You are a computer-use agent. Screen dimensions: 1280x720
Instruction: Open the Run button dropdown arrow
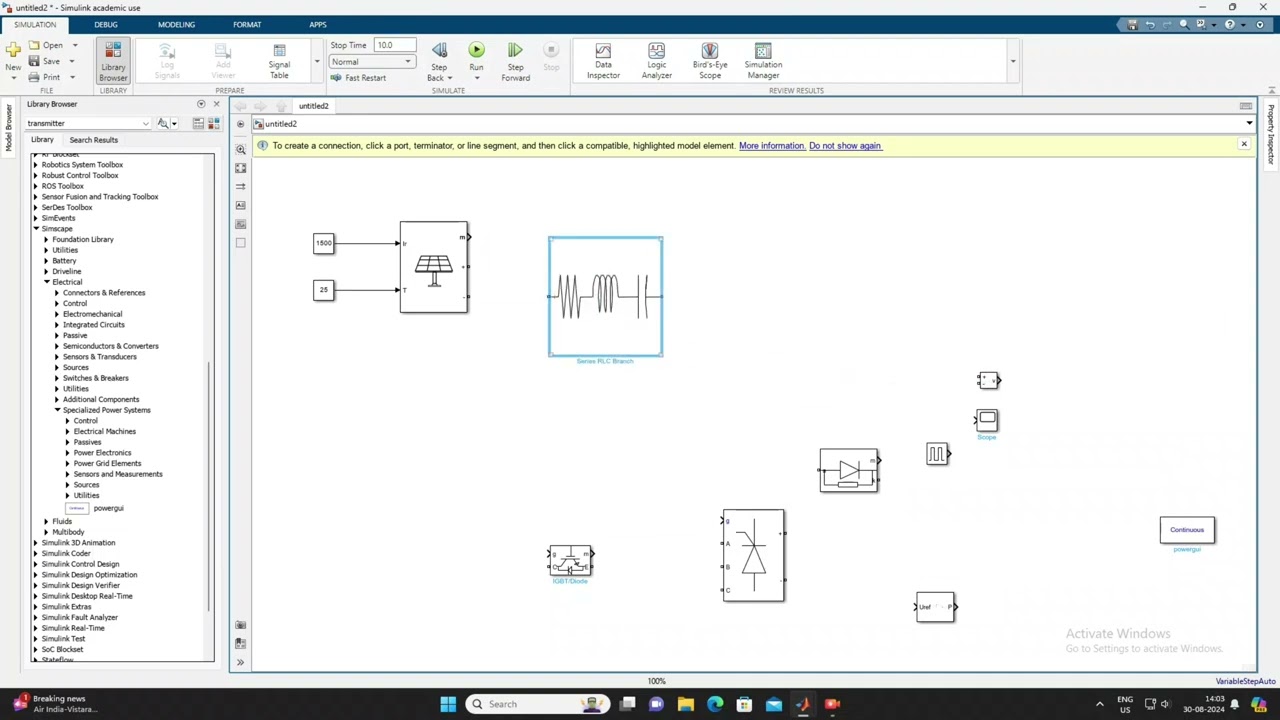click(476, 78)
